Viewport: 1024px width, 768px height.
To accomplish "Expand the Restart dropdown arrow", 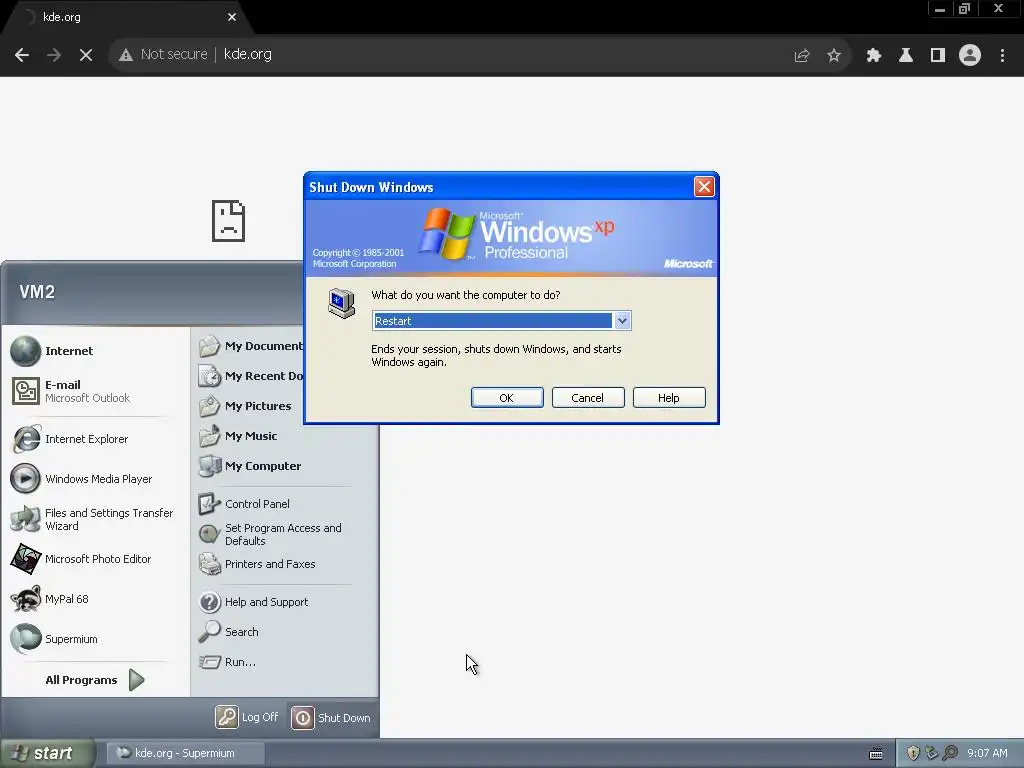I will (x=622, y=321).
